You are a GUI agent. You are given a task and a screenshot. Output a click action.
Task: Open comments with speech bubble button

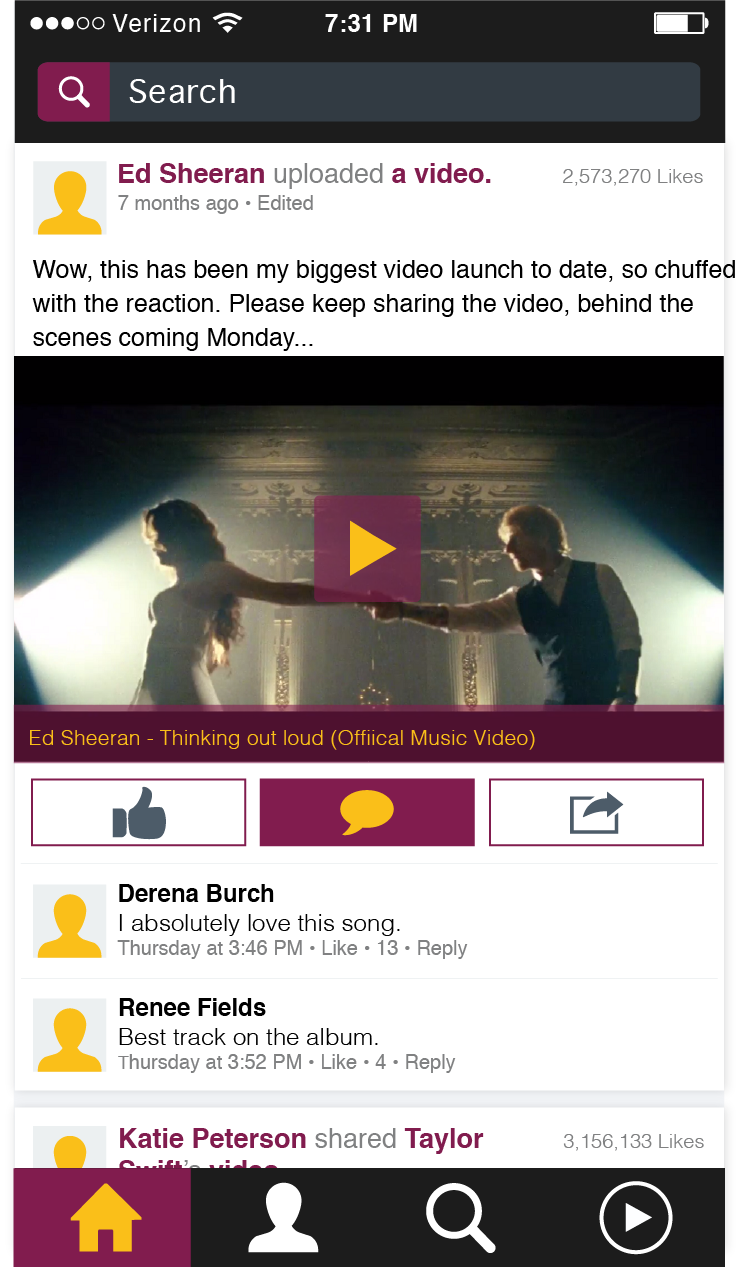pyautogui.click(x=367, y=812)
